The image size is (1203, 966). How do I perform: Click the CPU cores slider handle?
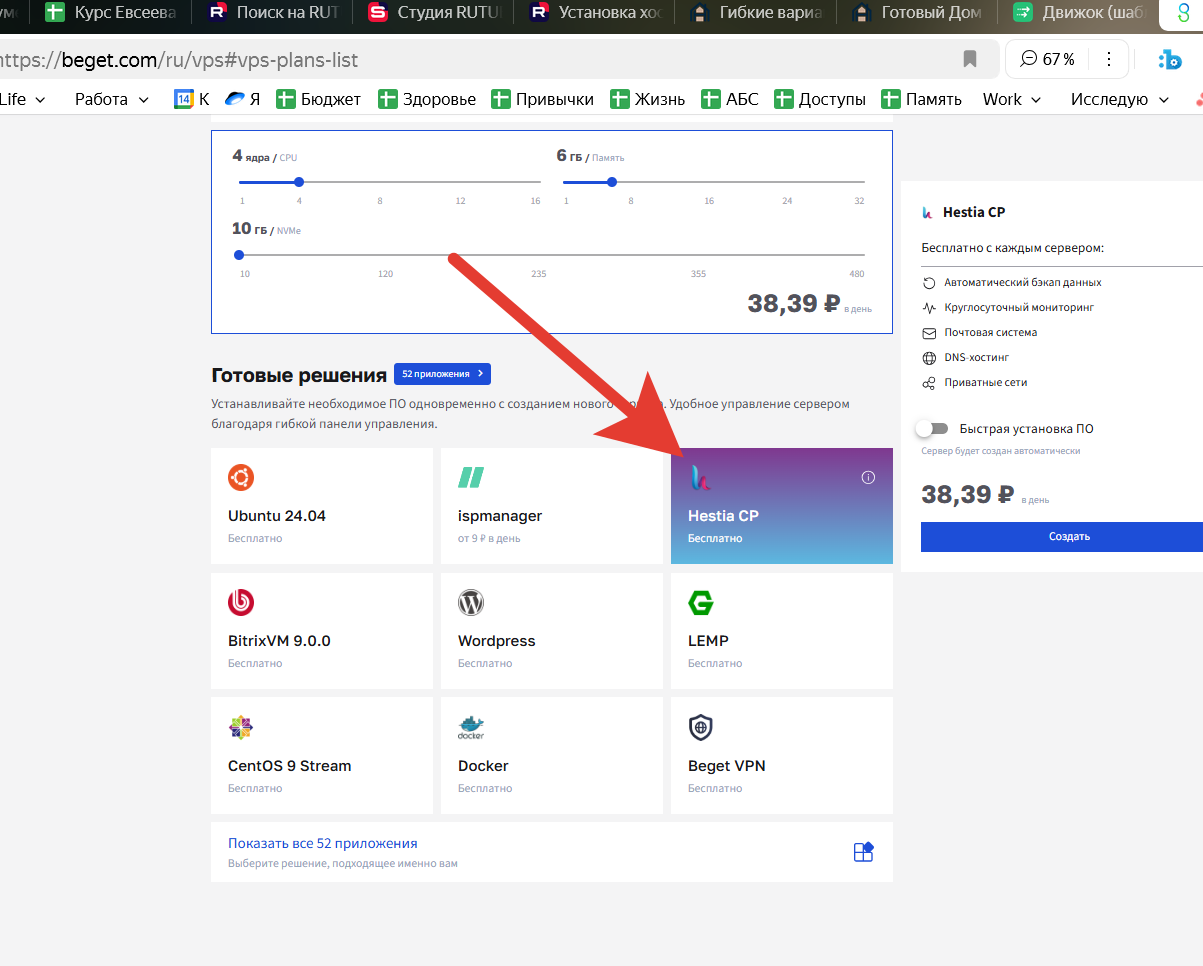tap(299, 182)
